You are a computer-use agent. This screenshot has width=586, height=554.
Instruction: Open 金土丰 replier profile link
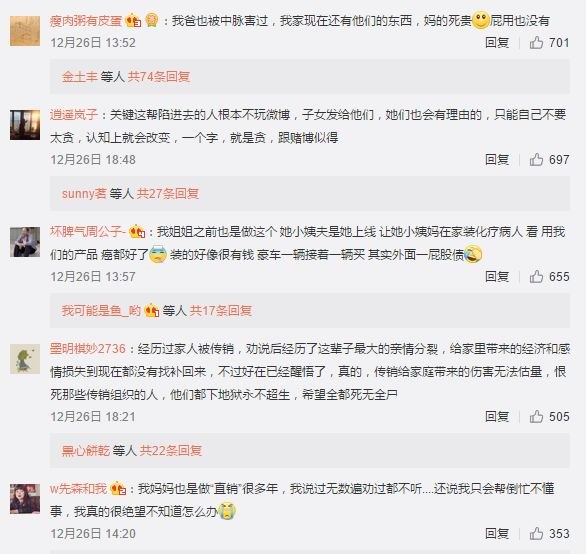(80, 77)
